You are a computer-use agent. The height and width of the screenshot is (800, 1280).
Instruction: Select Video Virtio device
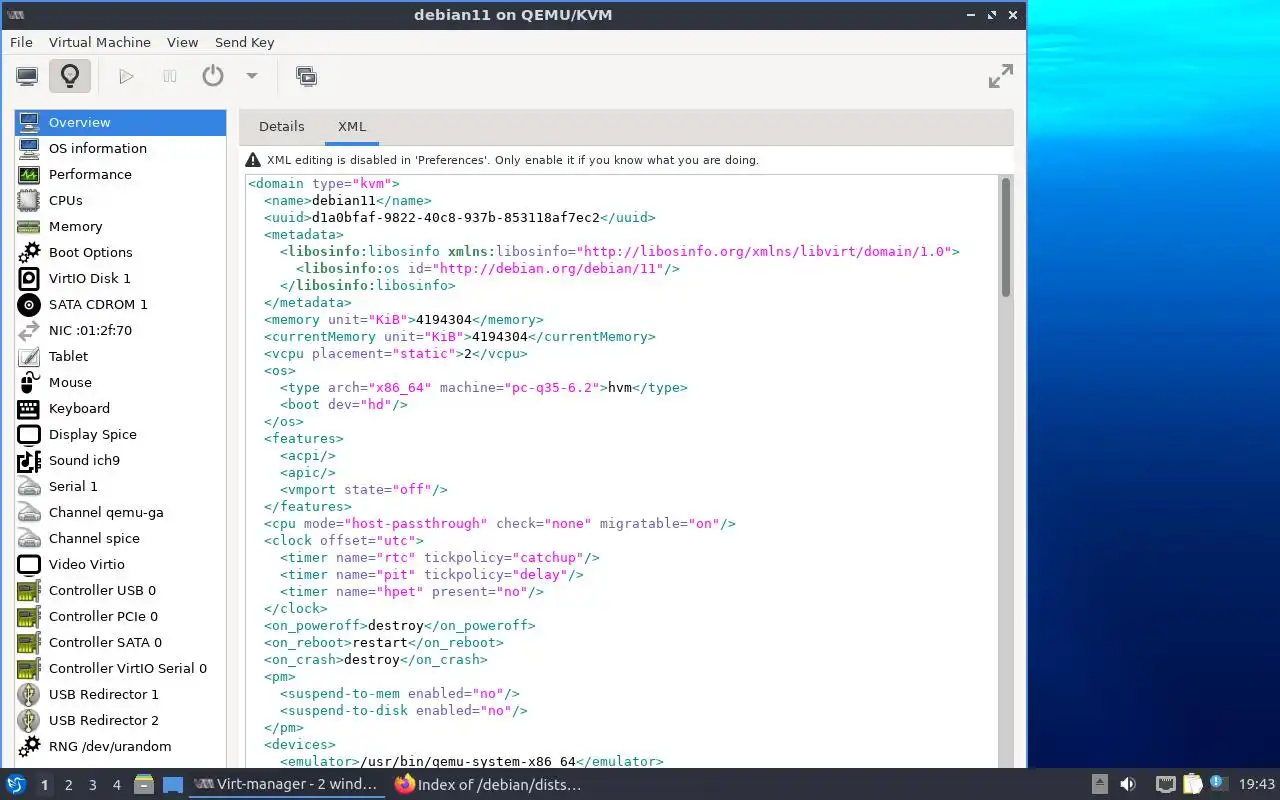120,564
